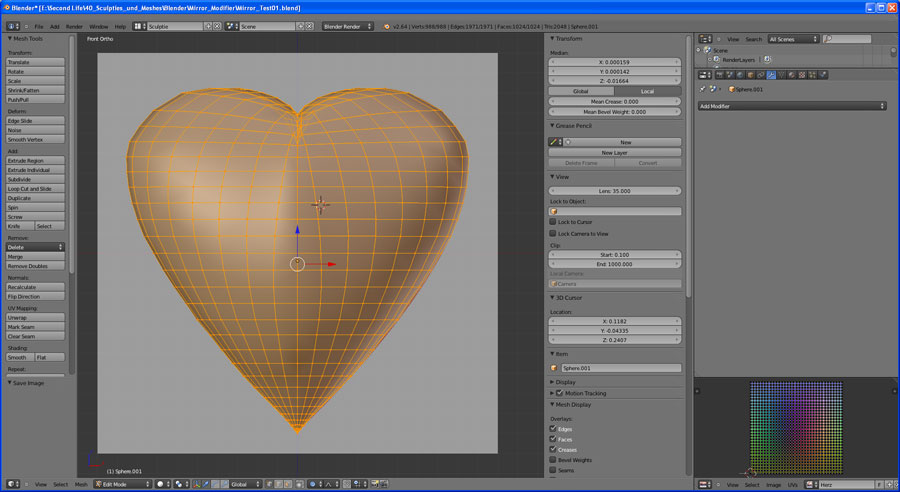Open the Modifiers properties tab (wrench icon)

[771, 75]
